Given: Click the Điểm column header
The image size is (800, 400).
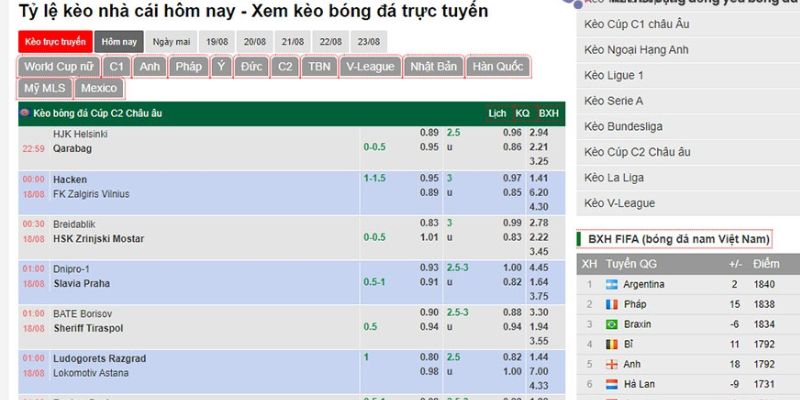Looking at the screenshot, I should coord(767,264).
